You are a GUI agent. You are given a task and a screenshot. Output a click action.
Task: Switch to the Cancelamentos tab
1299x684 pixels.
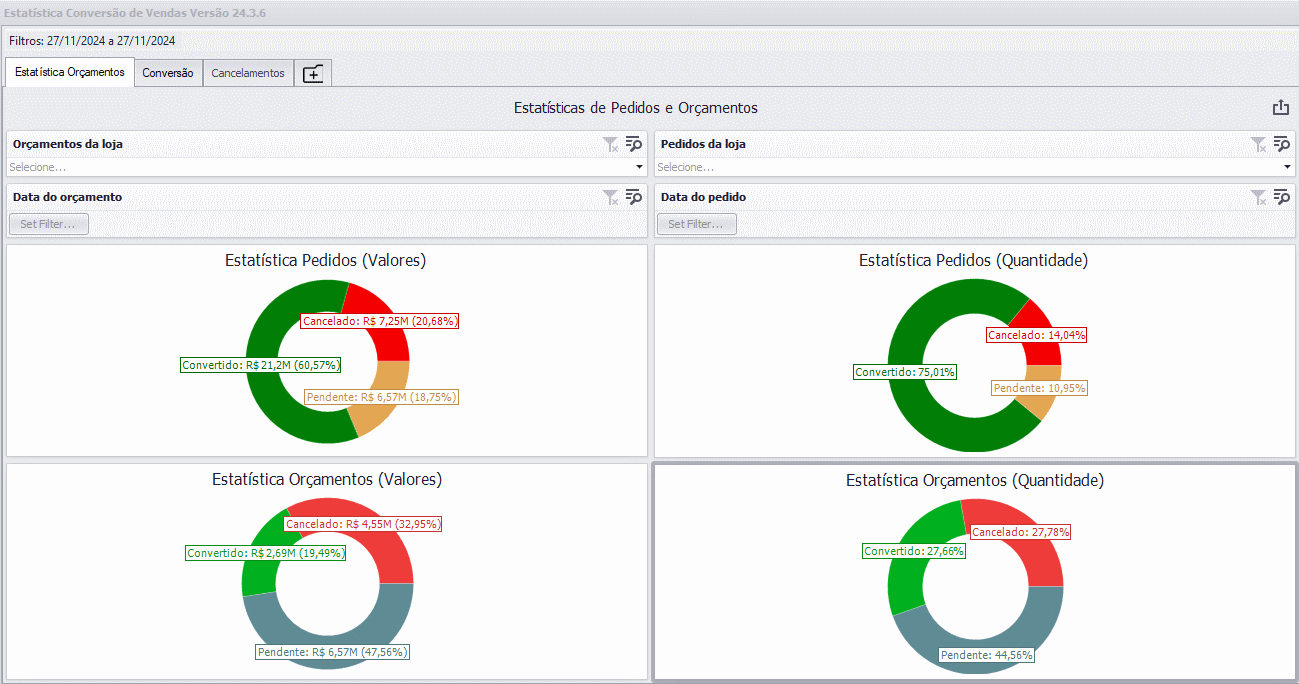click(x=248, y=73)
